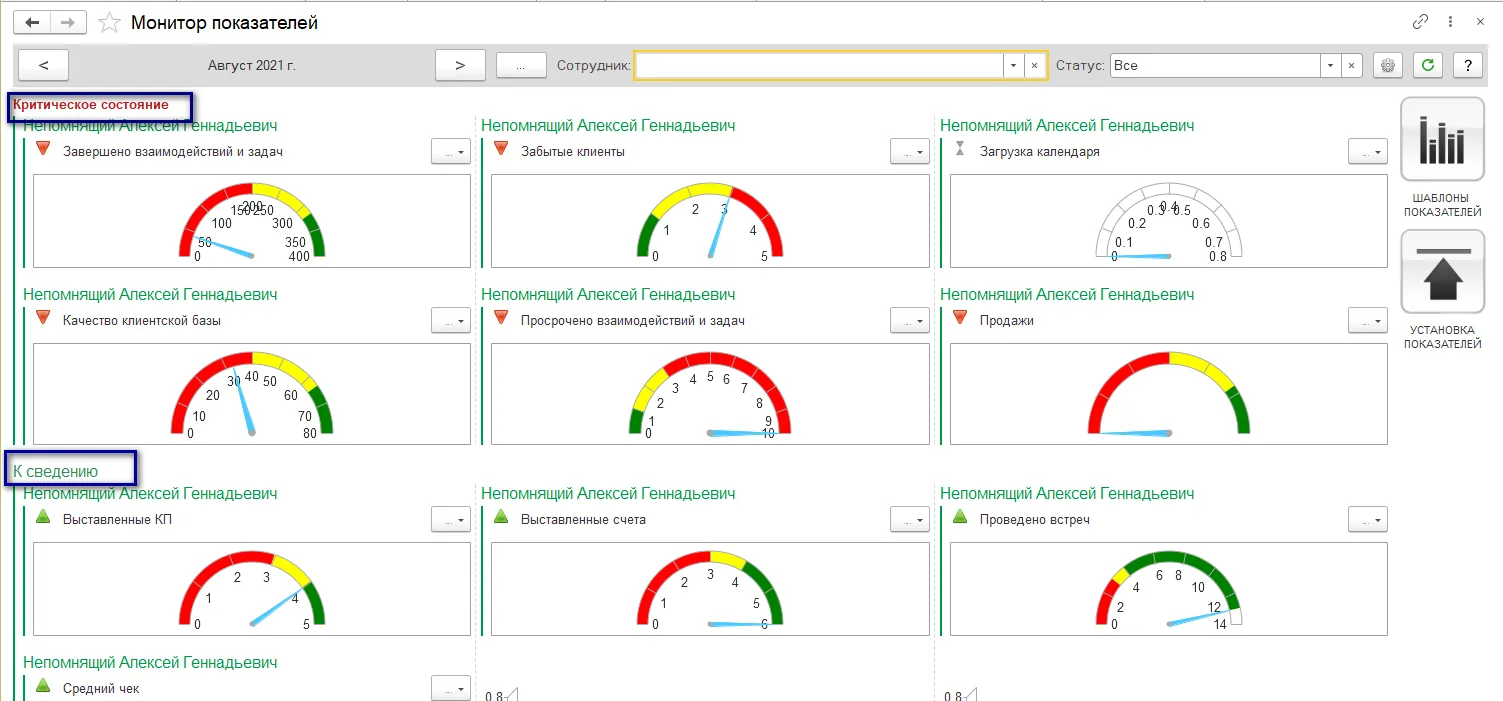
Task: Click the back navigation arrow
Action: coord(32,22)
